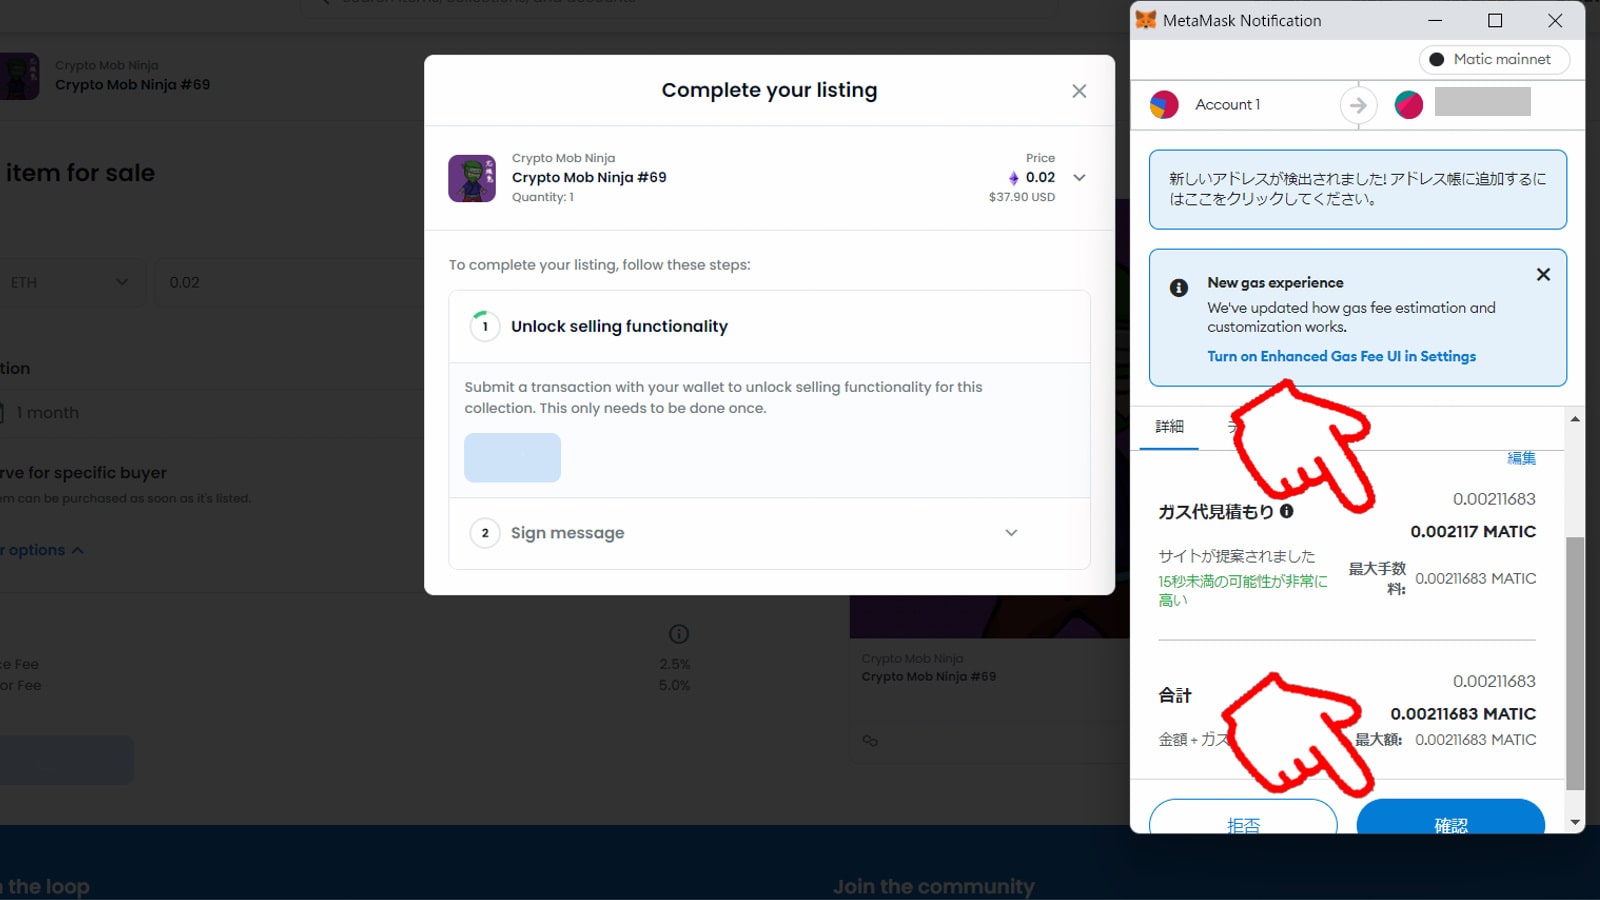1600x900 pixels.
Task: Click MetaMask scrollbar down arrow
Action: 1575,822
